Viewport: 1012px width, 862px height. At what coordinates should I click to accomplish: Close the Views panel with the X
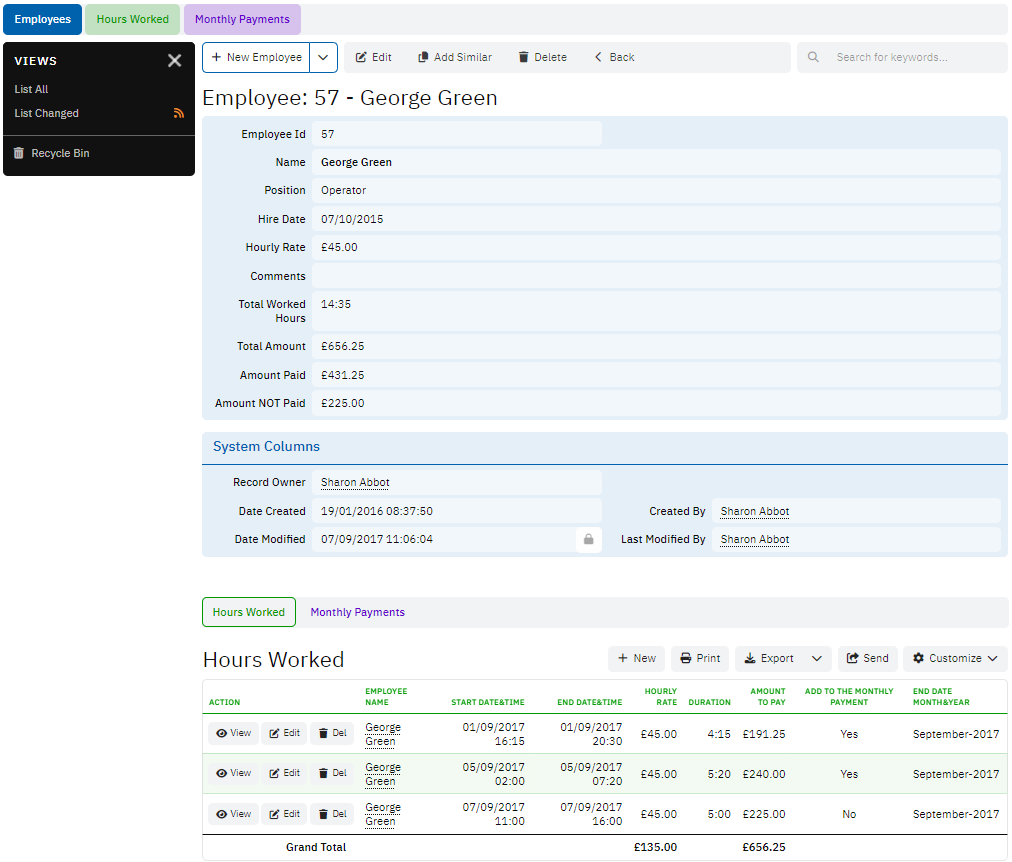coord(175,61)
